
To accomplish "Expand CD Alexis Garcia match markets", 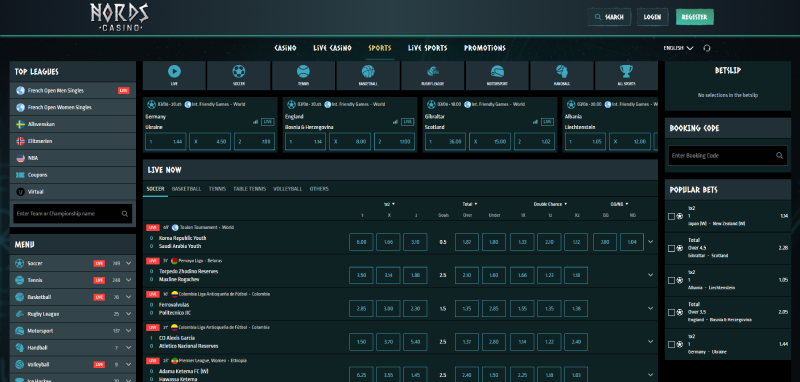I will 651,342.
